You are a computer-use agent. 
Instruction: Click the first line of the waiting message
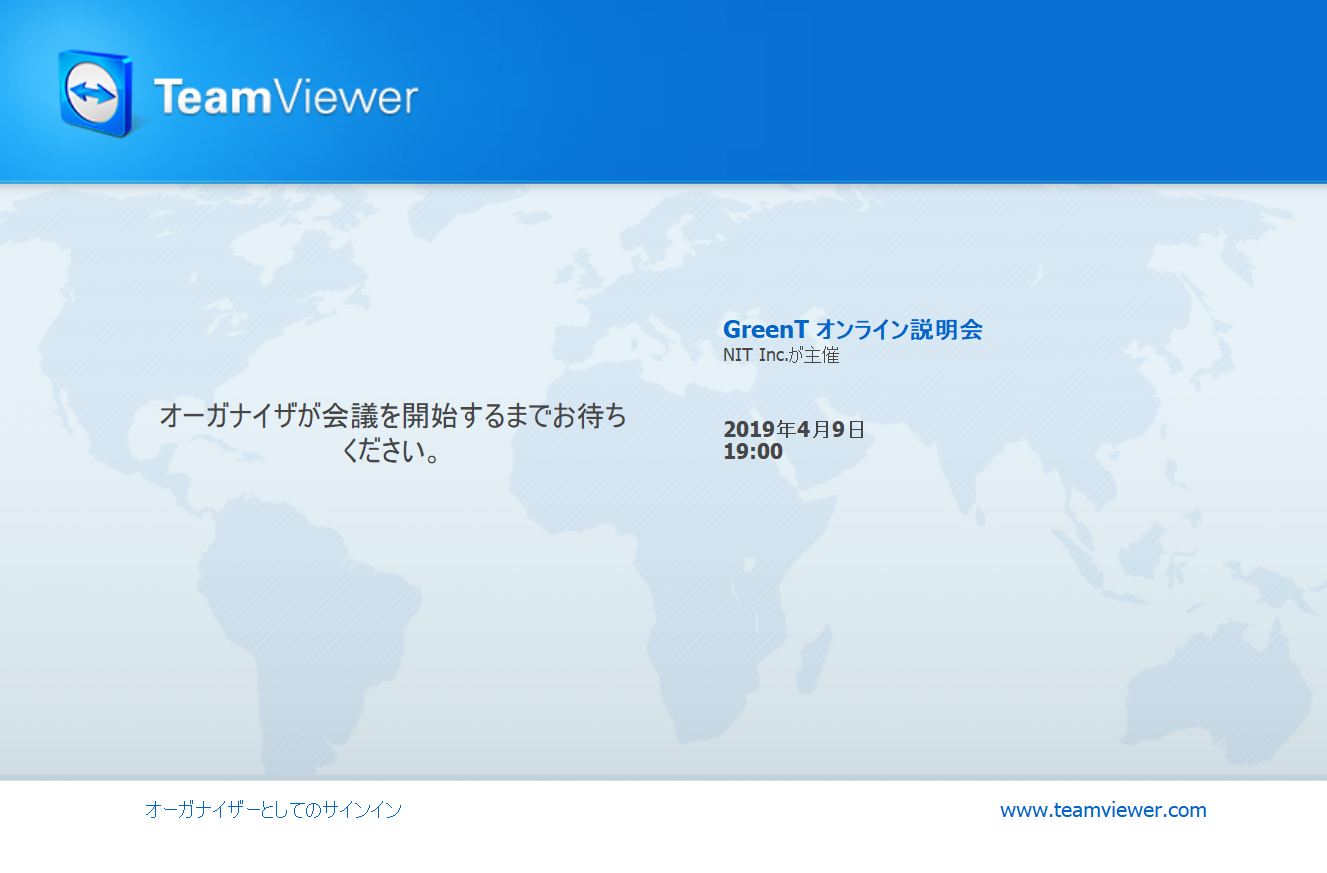(x=393, y=416)
